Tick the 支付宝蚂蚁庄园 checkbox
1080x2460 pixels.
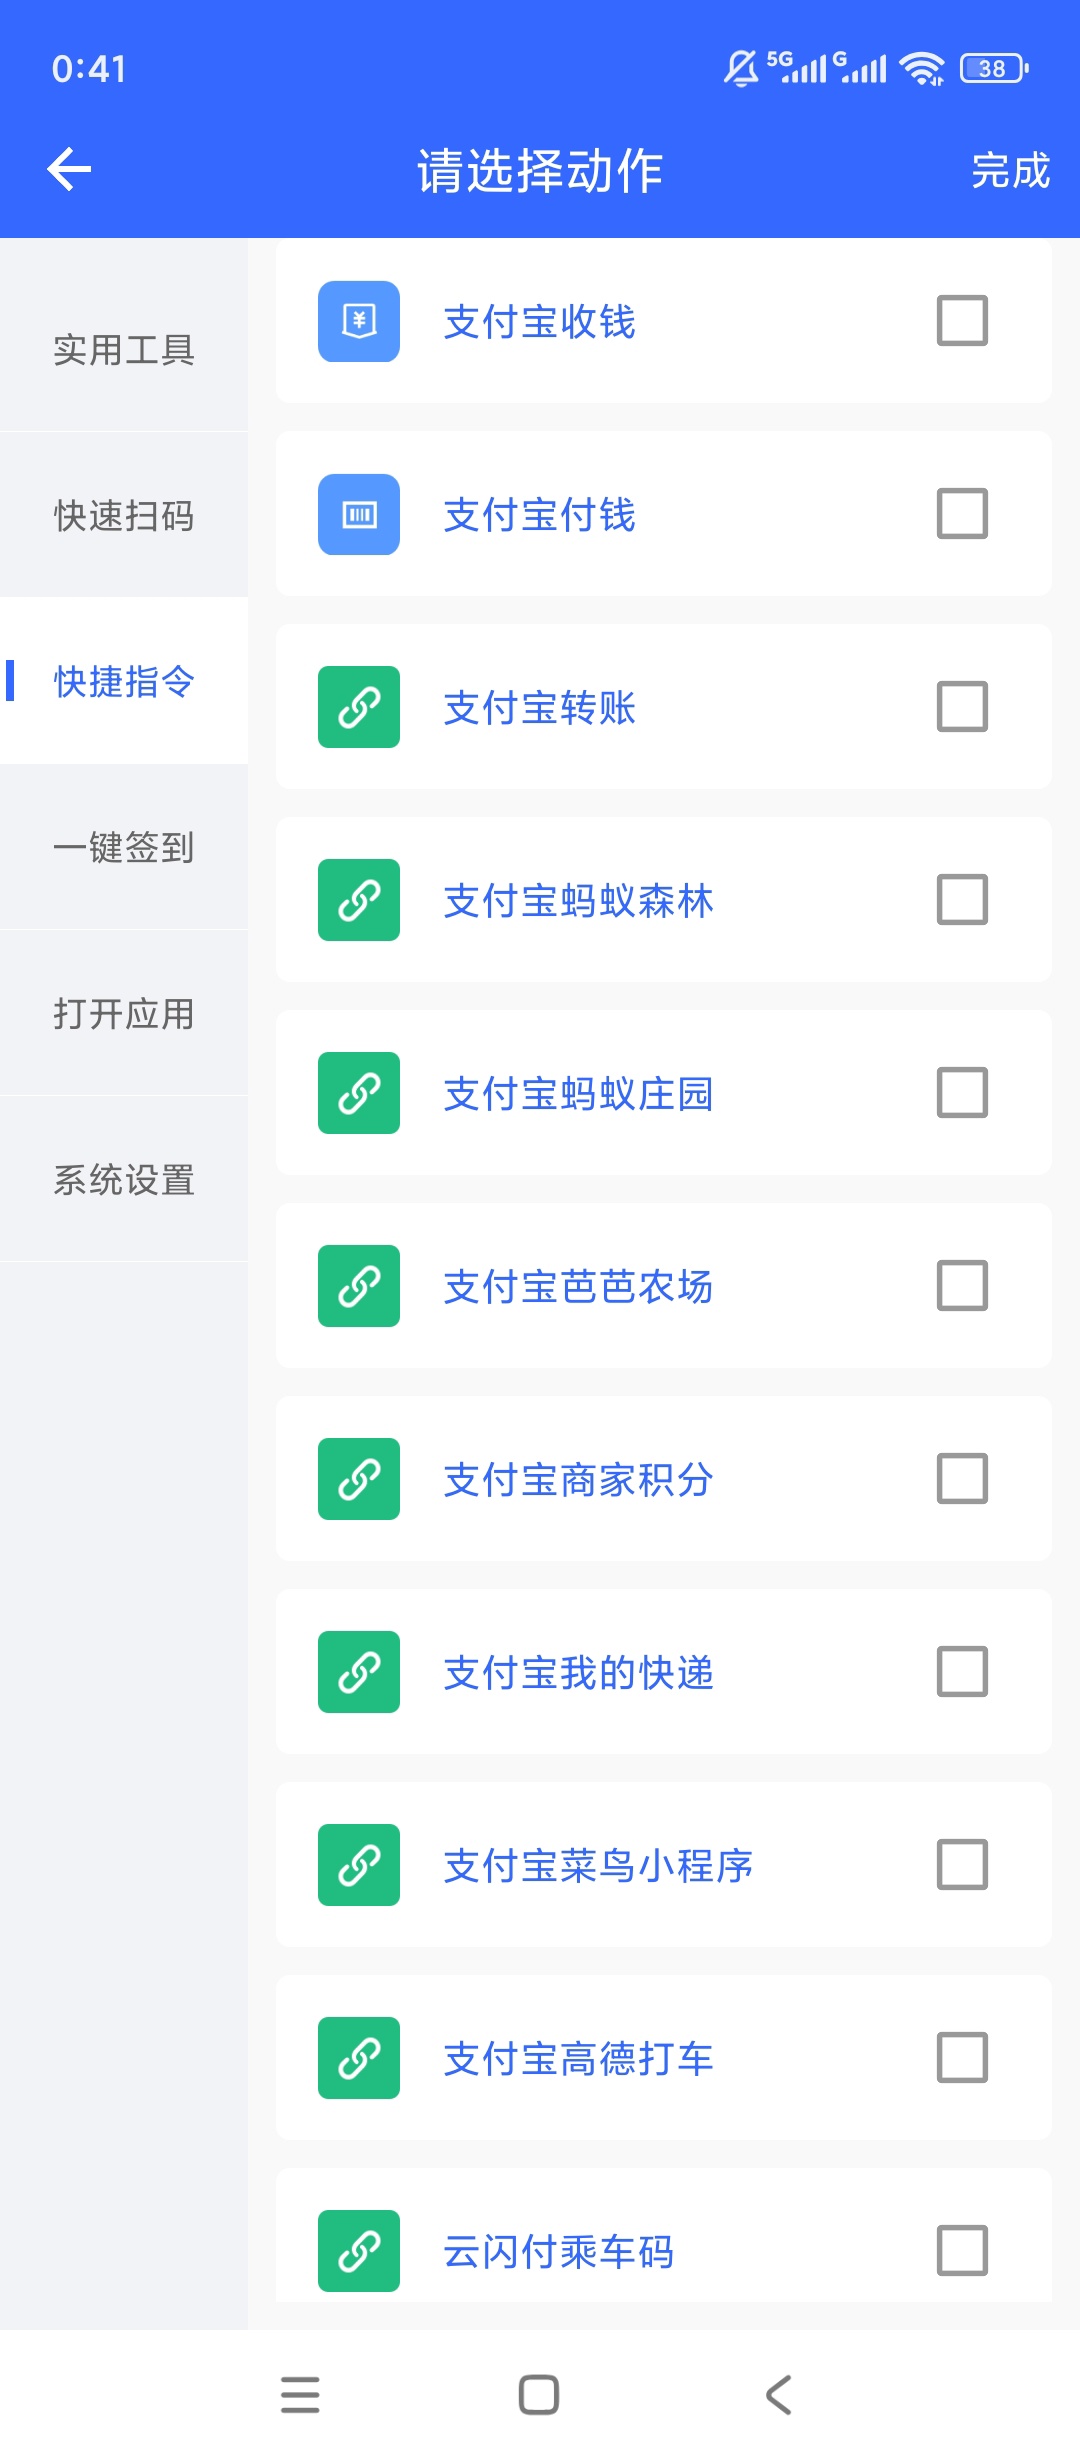click(962, 1092)
